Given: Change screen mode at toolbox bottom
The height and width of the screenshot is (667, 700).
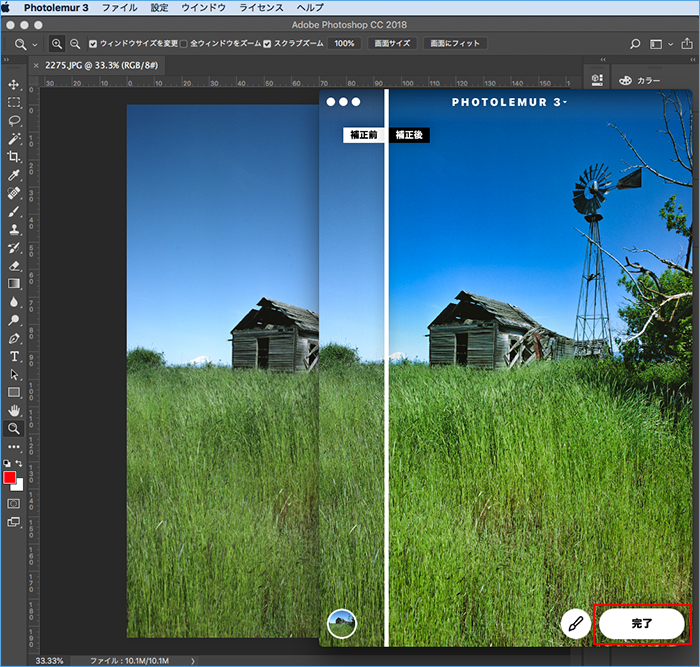Looking at the screenshot, I should (14, 522).
